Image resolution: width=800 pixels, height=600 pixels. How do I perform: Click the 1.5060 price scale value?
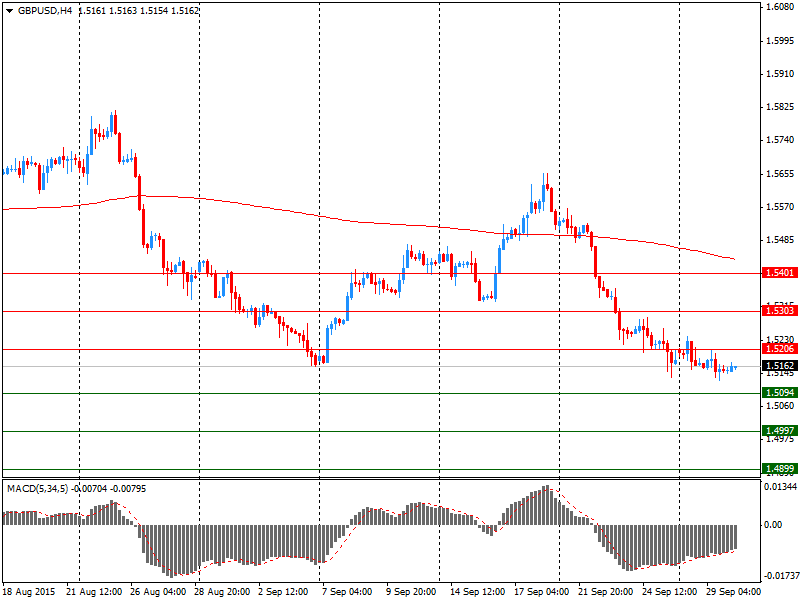pos(781,406)
